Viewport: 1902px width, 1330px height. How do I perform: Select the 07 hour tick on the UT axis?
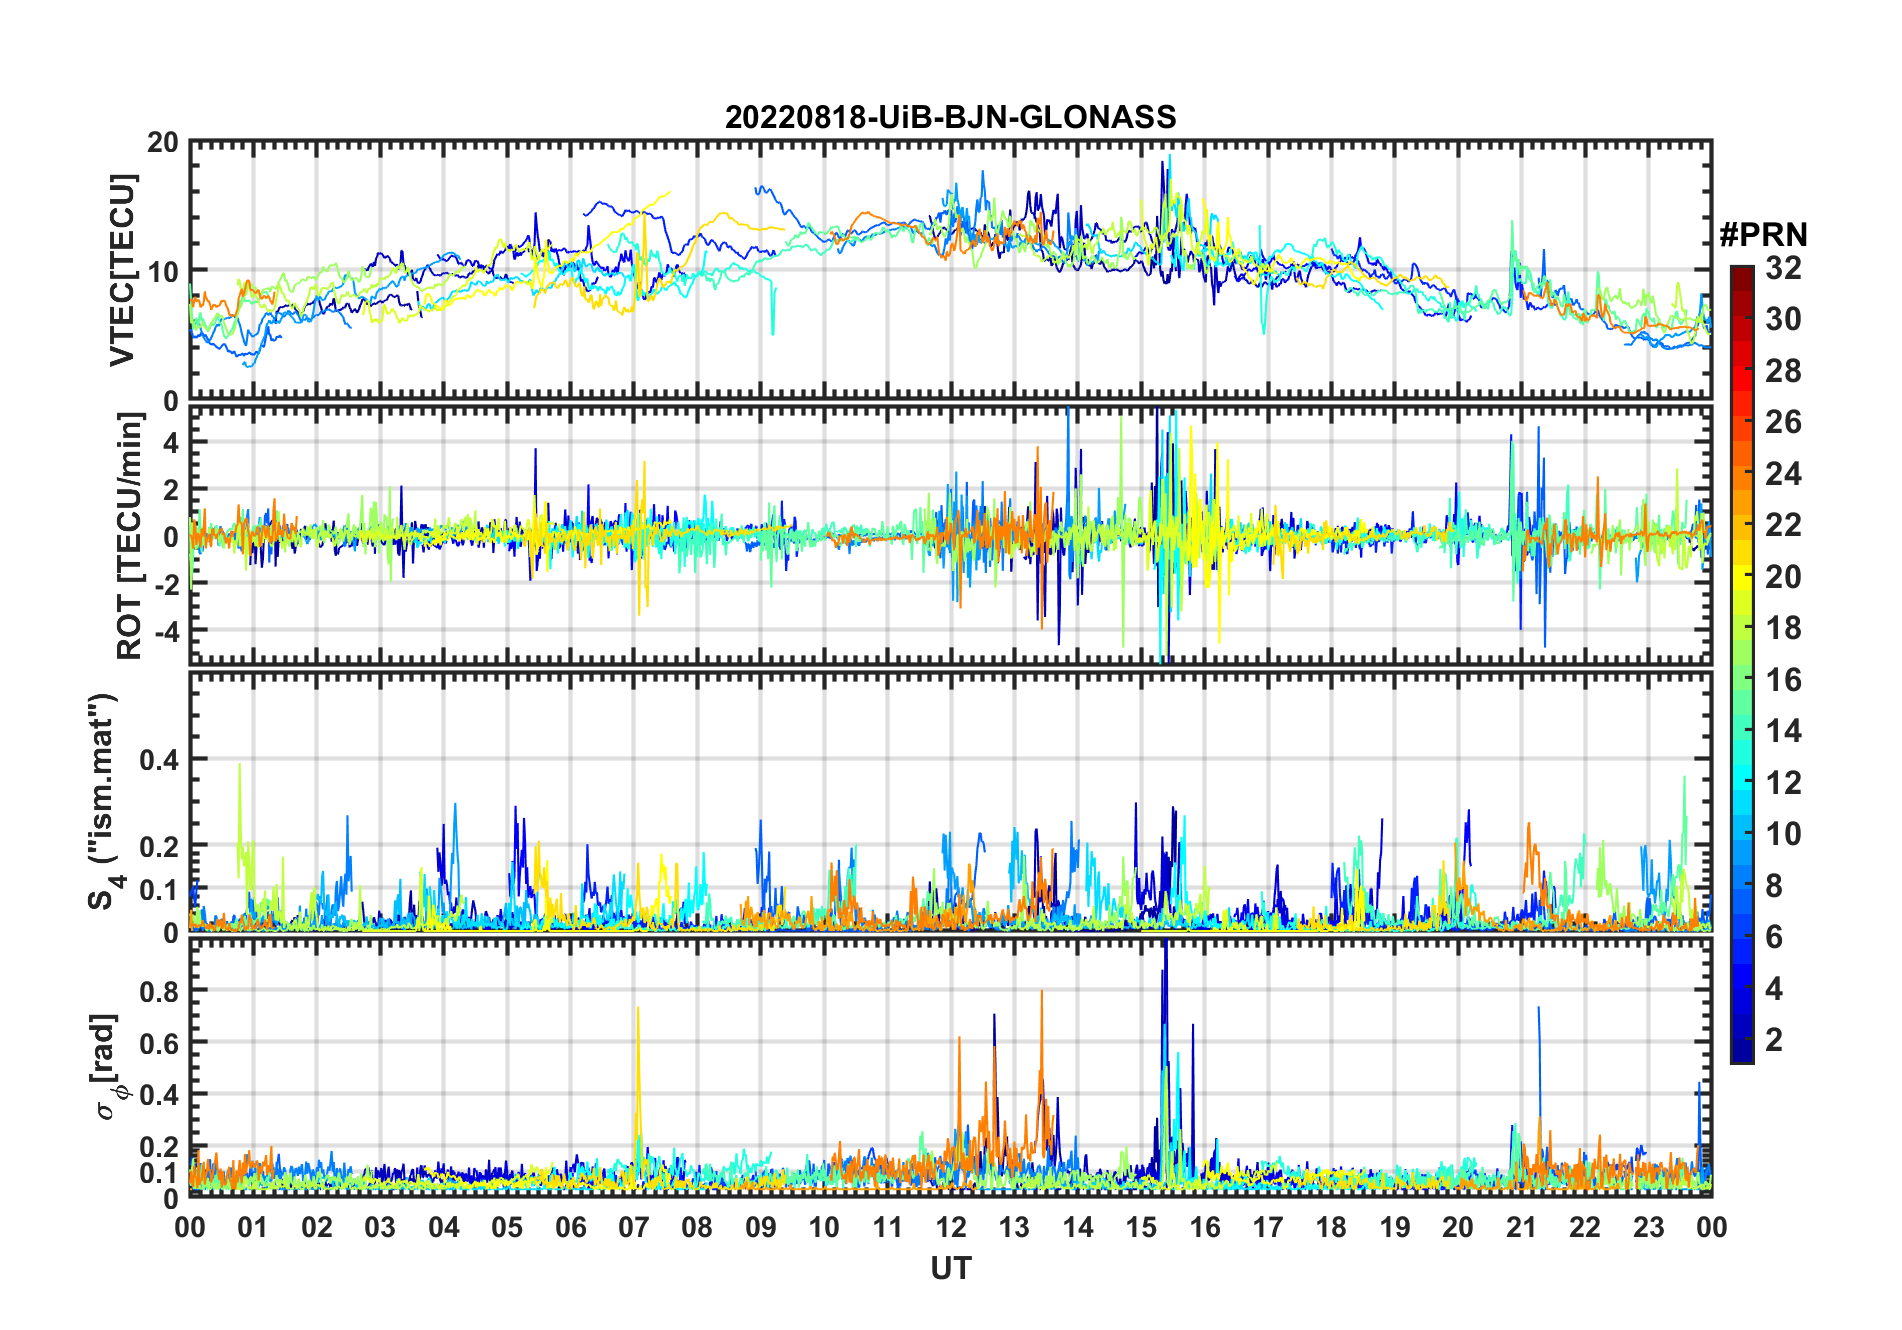tap(633, 1228)
